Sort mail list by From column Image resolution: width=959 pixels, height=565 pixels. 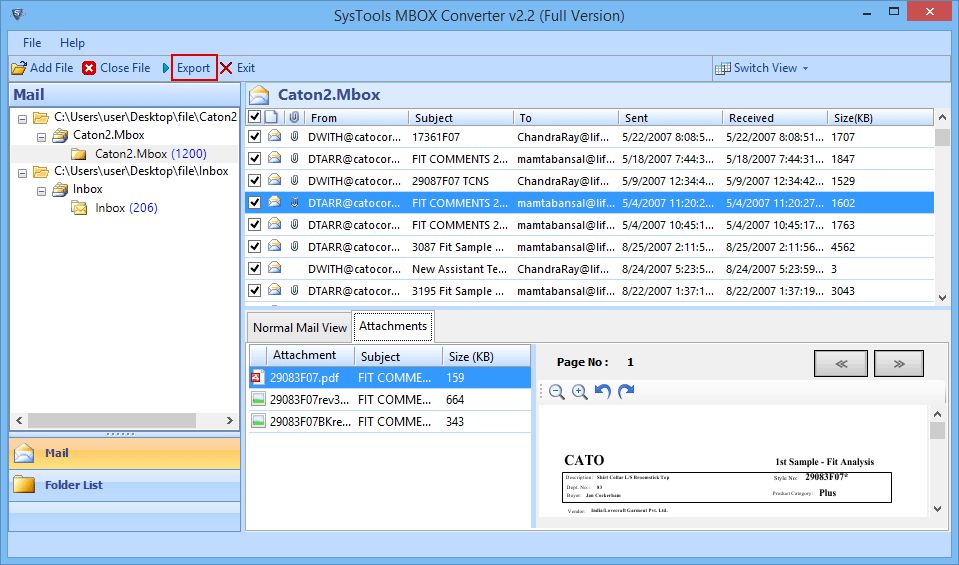pyautogui.click(x=357, y=117)
